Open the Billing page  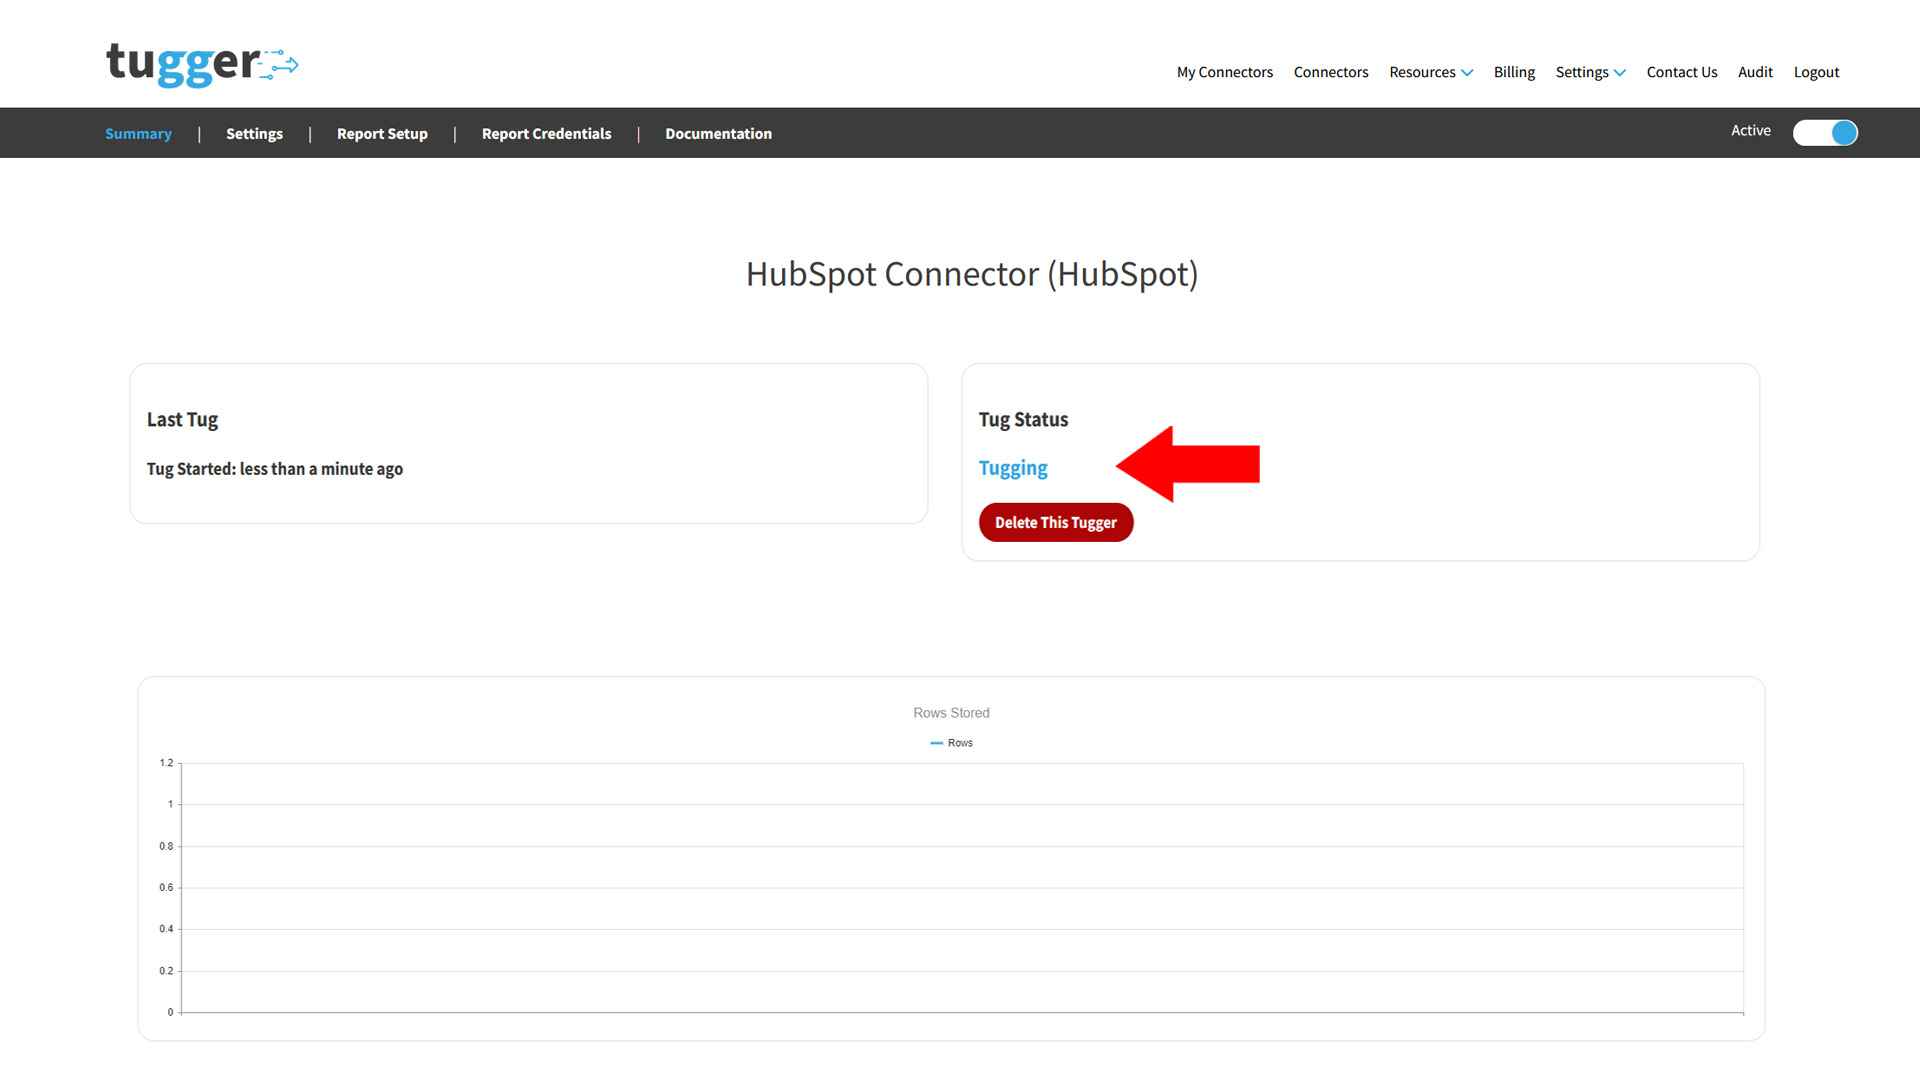tap(1513, 72)
